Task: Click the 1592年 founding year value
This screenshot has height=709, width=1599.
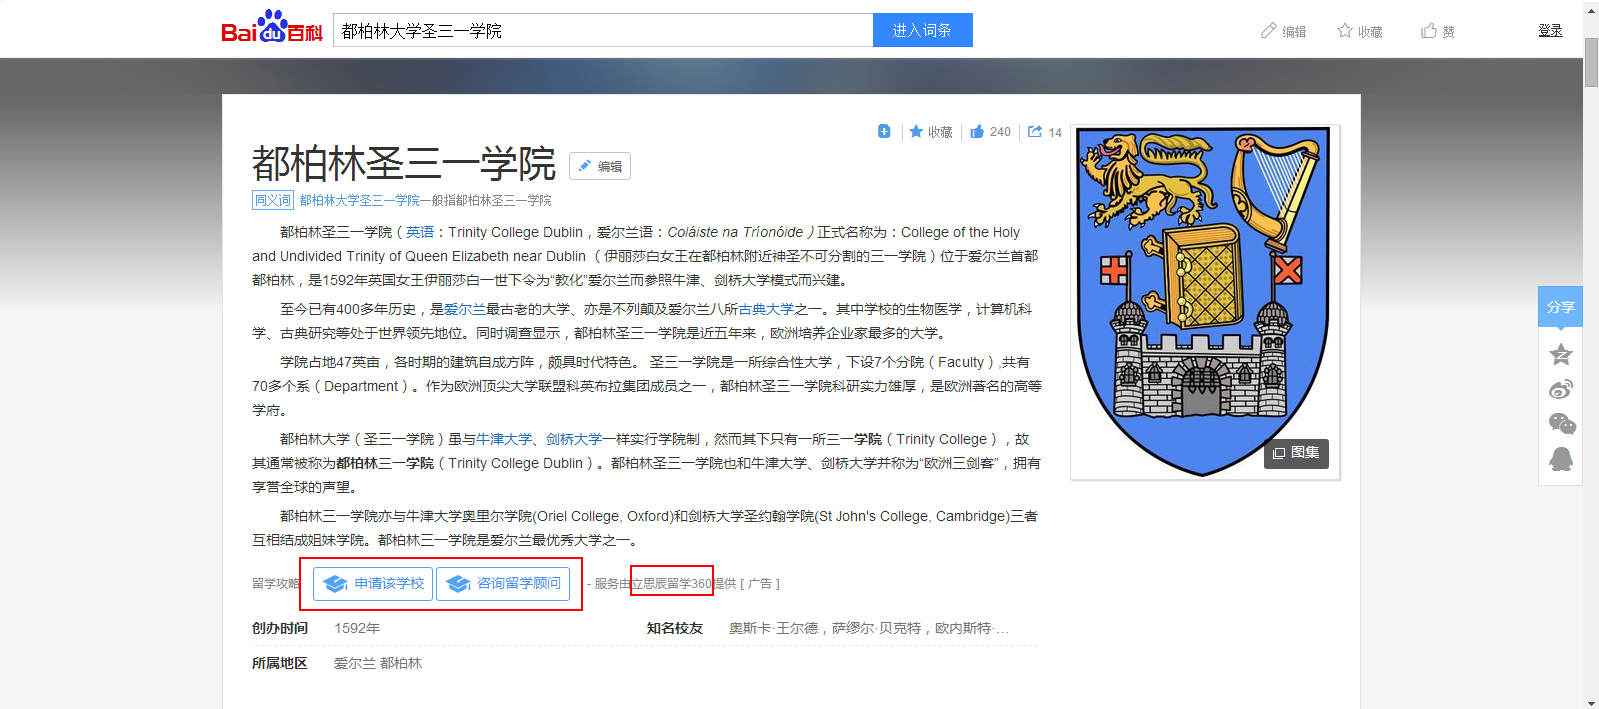Action: point(357,628)
